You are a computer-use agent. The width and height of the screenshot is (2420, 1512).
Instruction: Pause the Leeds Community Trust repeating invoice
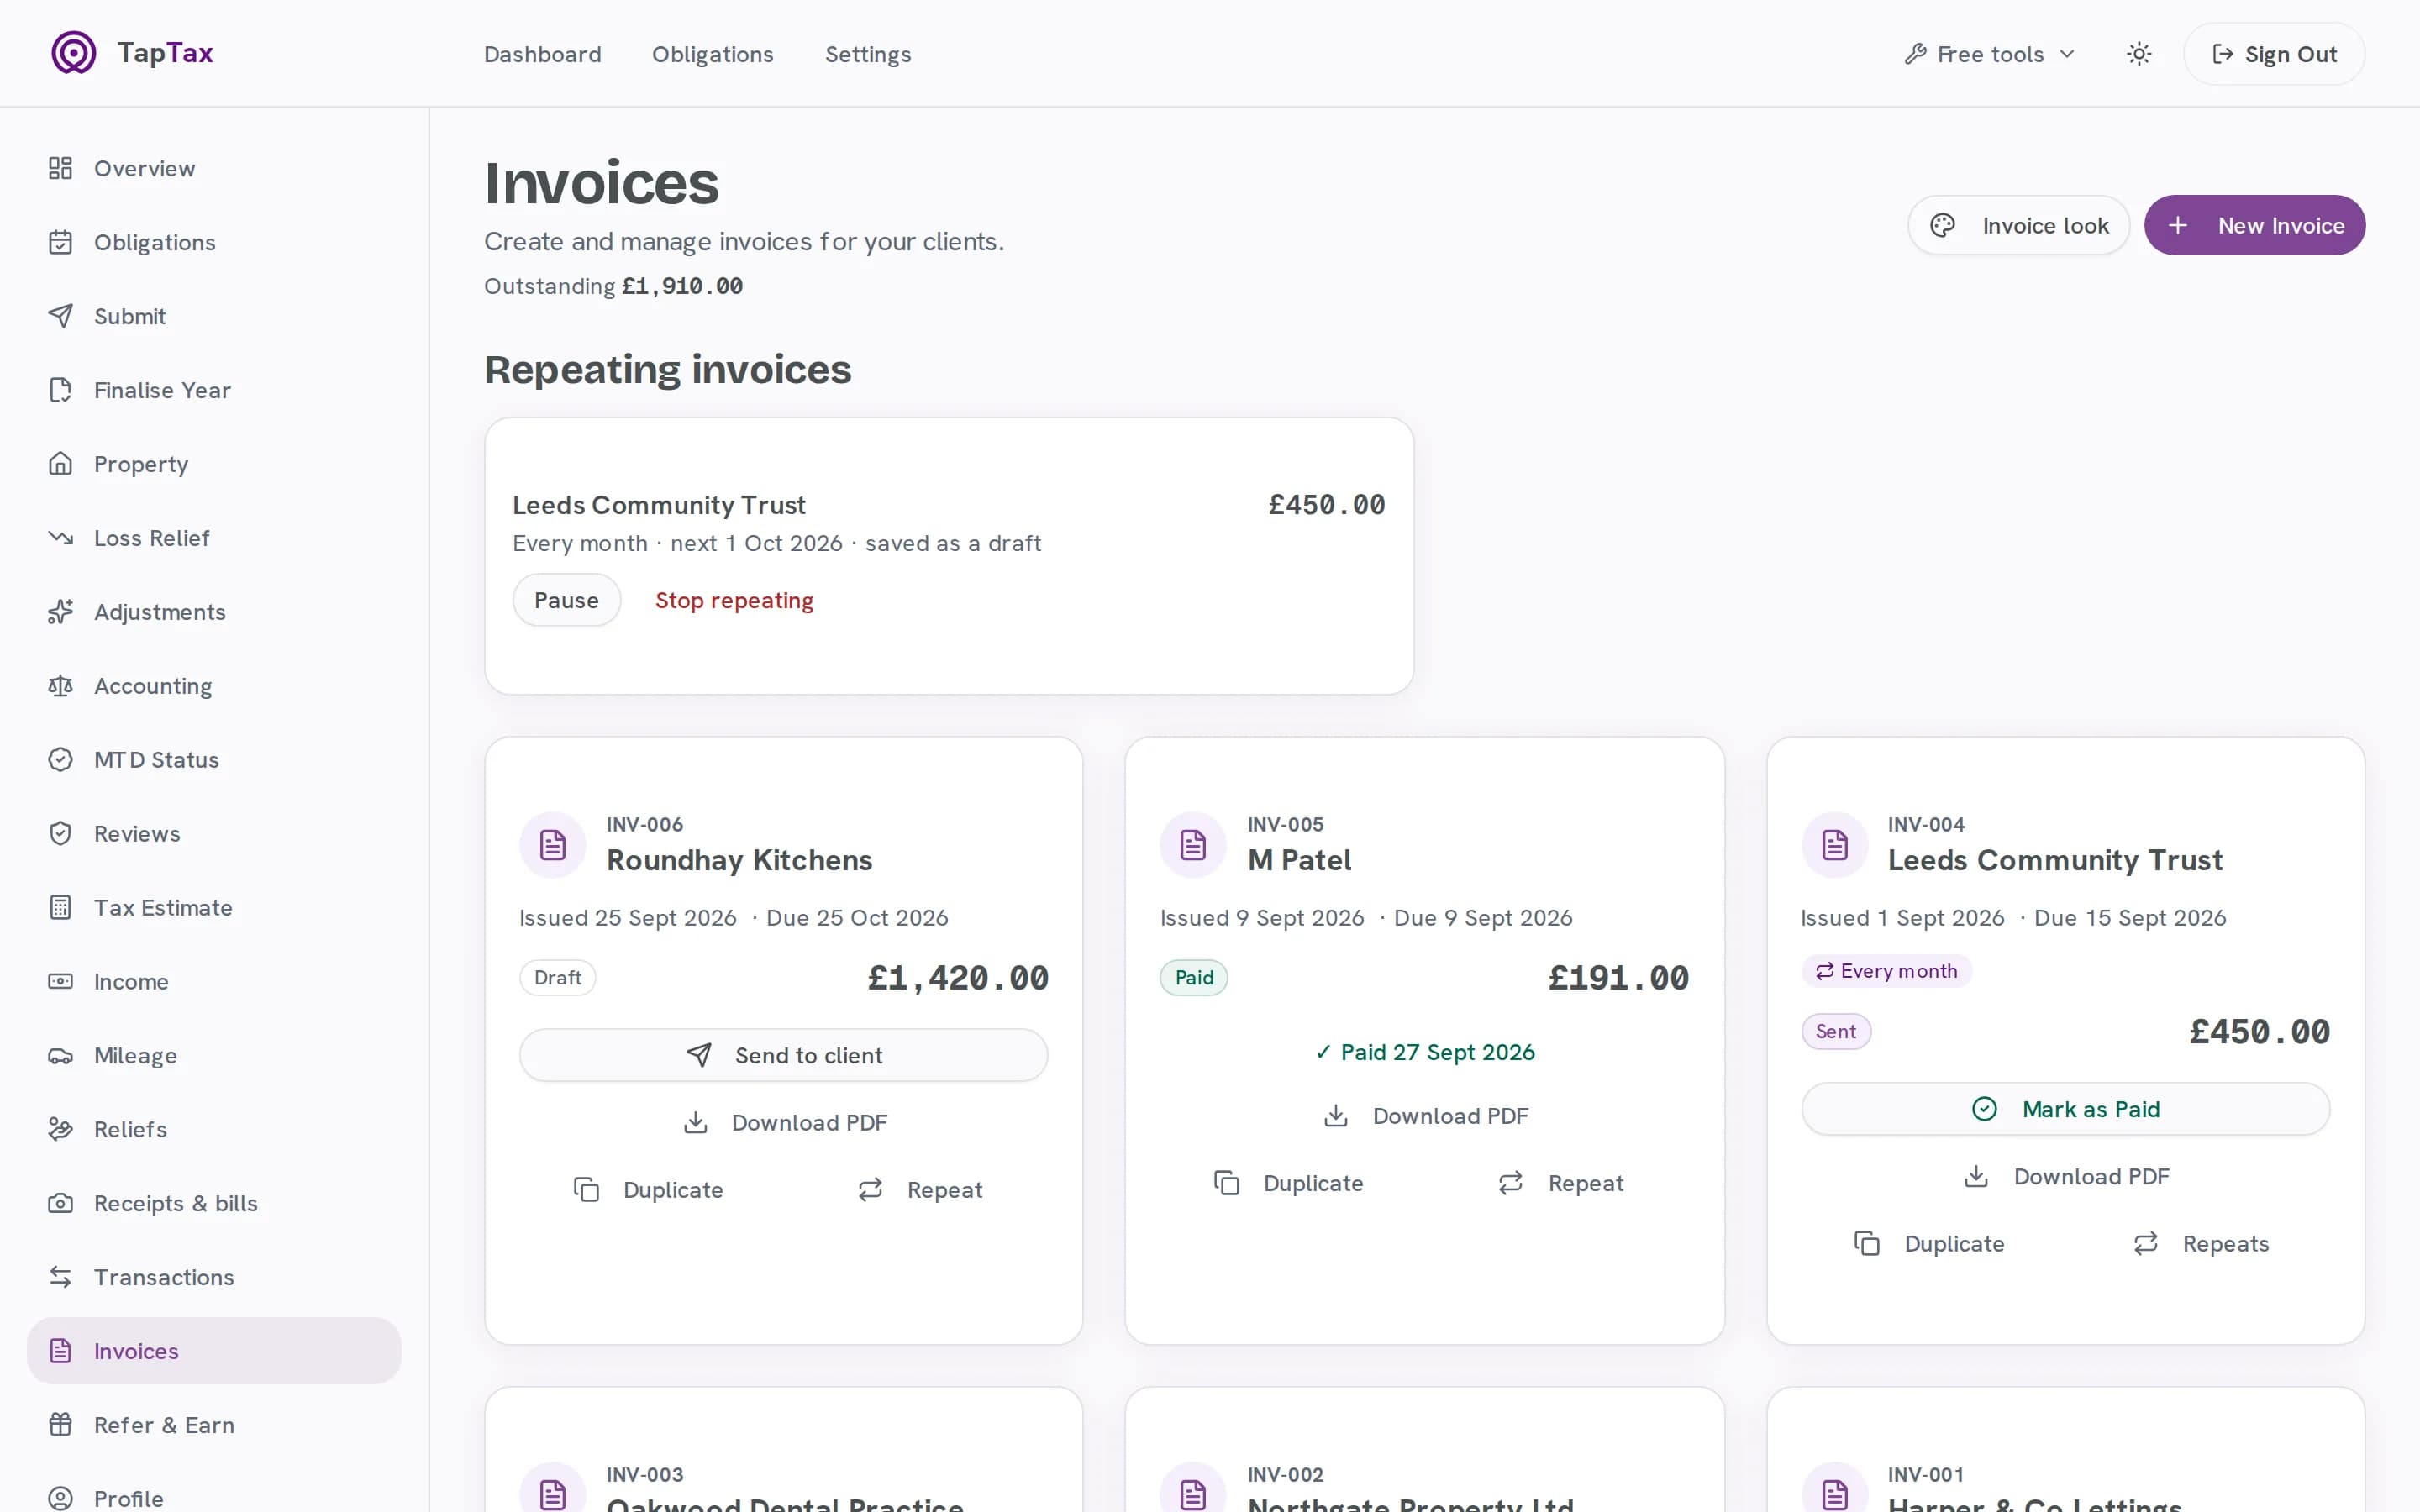coord(566,600)
